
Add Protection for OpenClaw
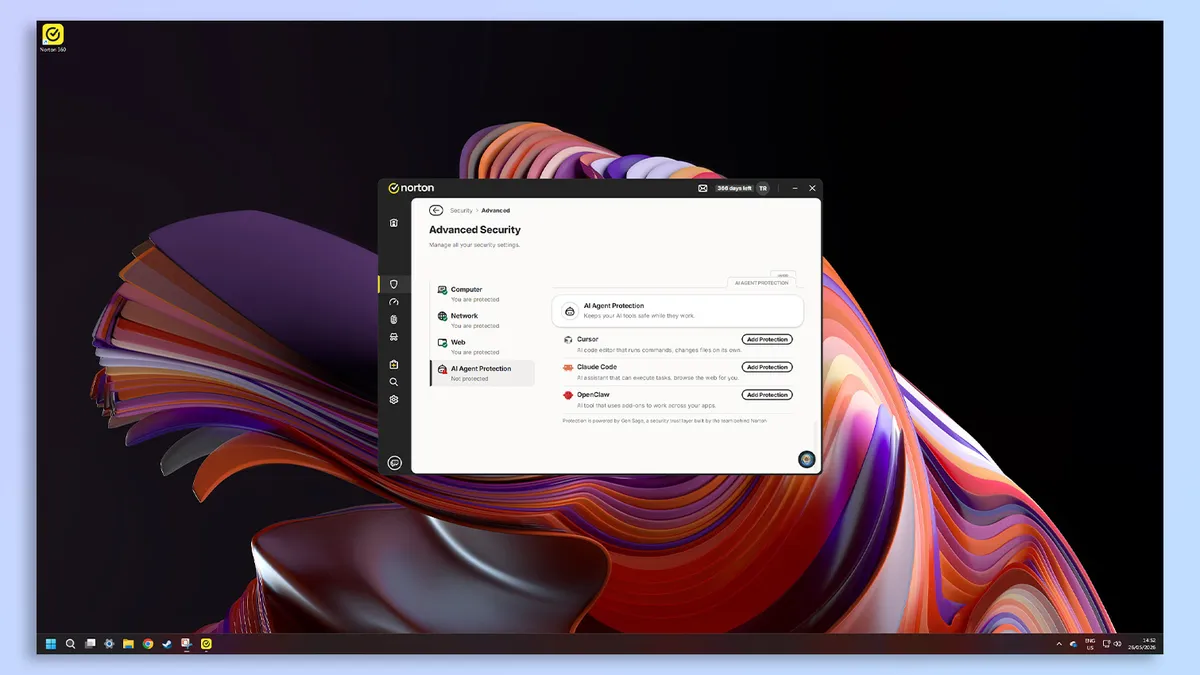pos(767,395)
